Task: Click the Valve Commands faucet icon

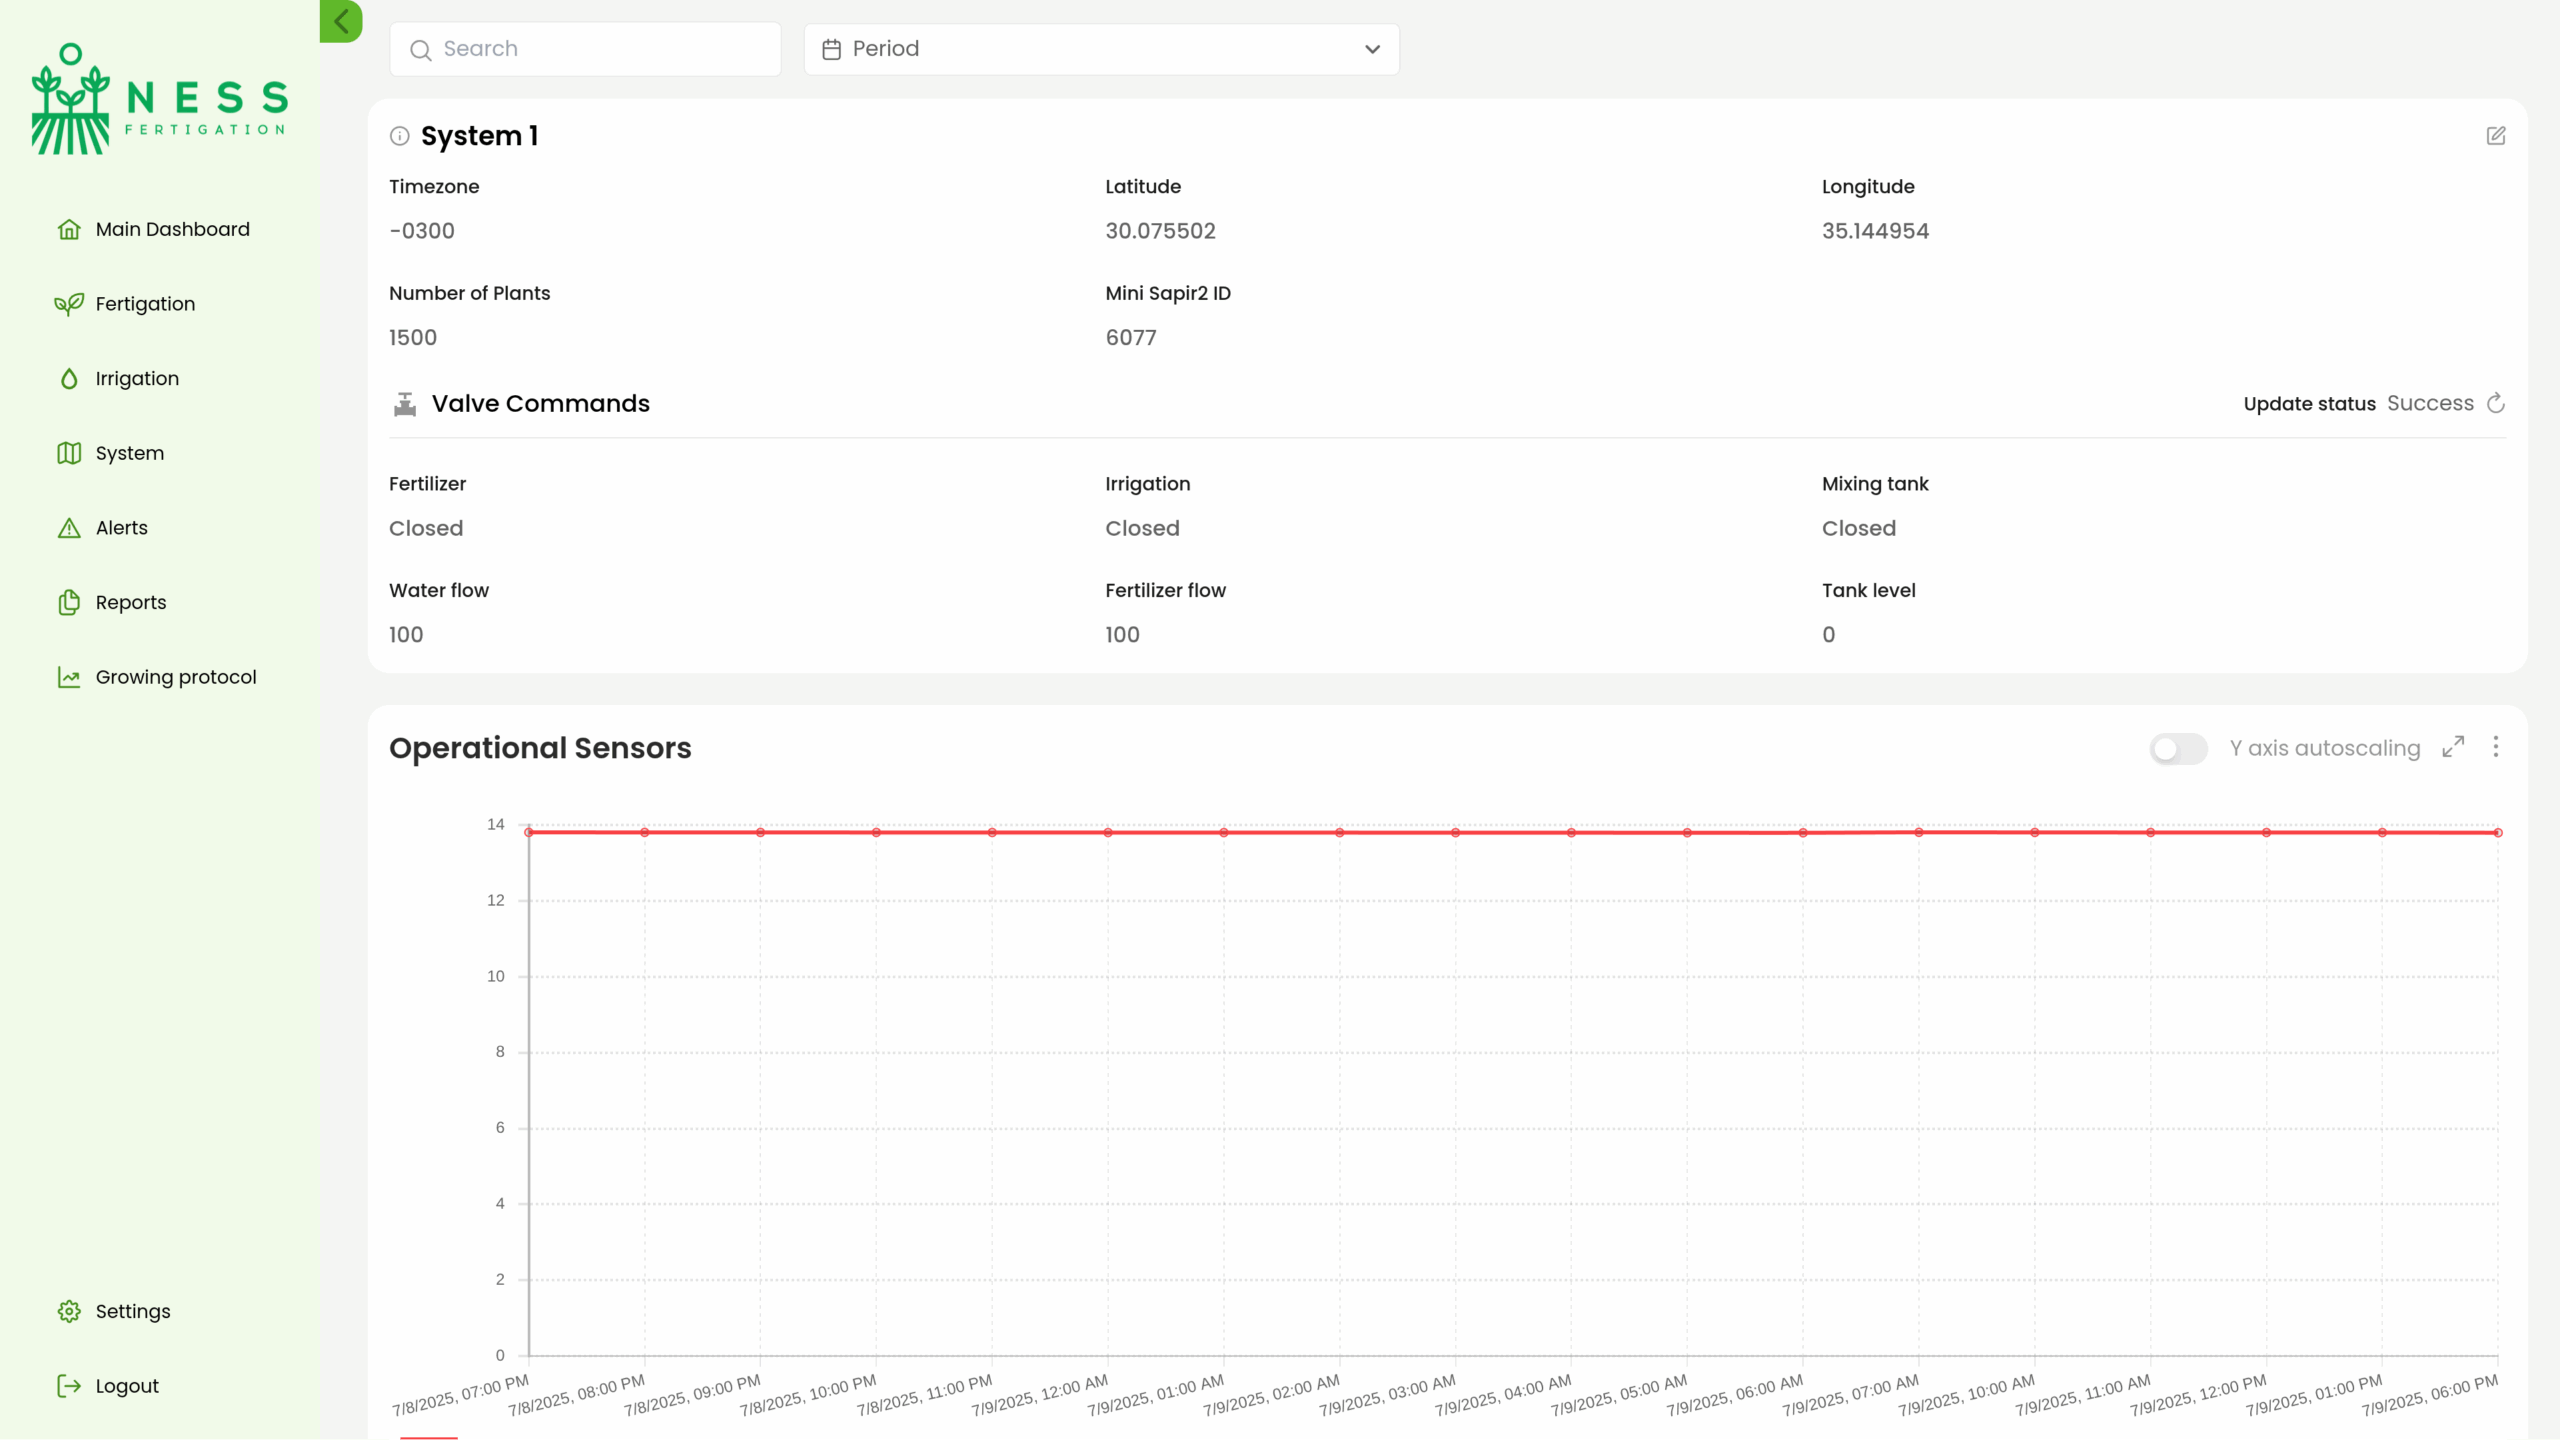Action: pos(405,404)
